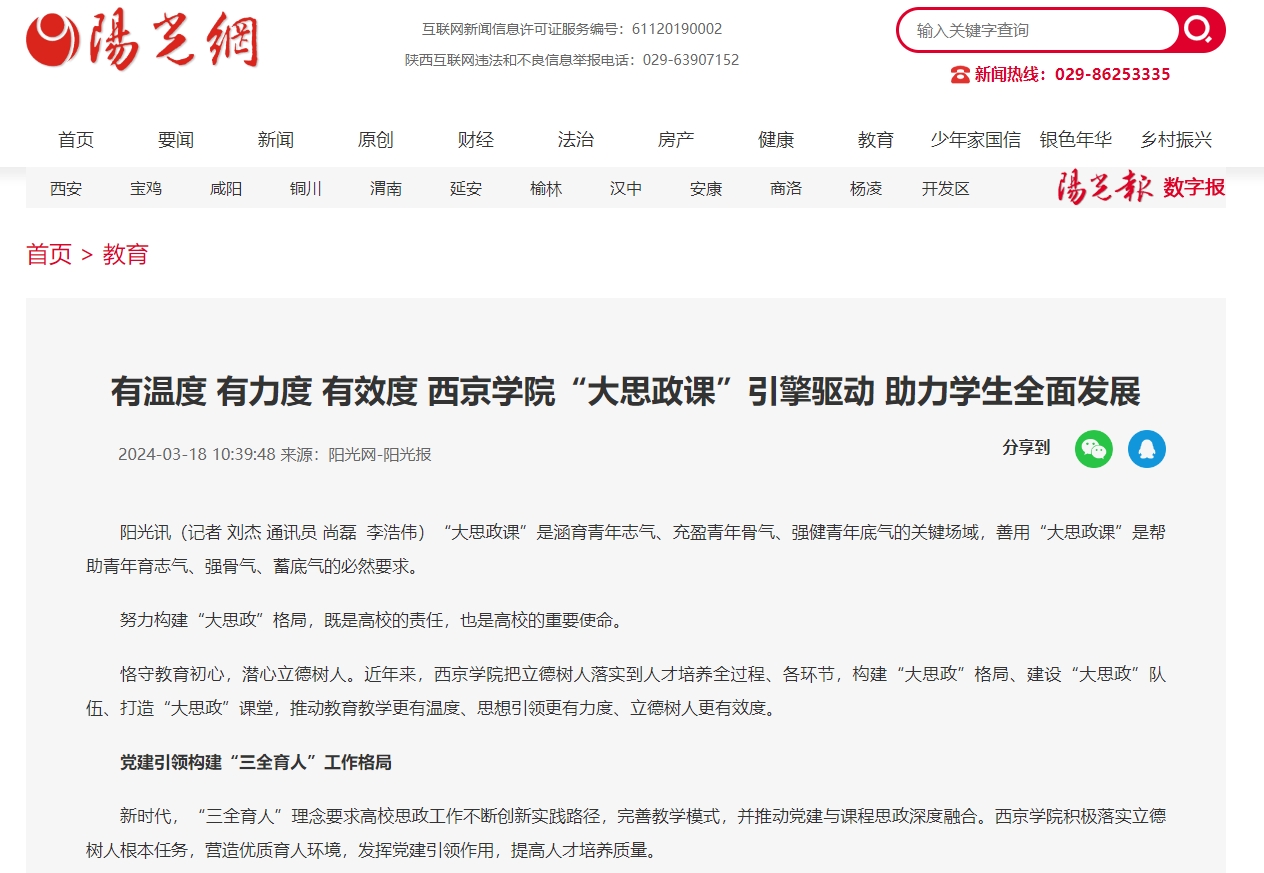Focus the 输入关键字查询 search field

[1040, 30]
